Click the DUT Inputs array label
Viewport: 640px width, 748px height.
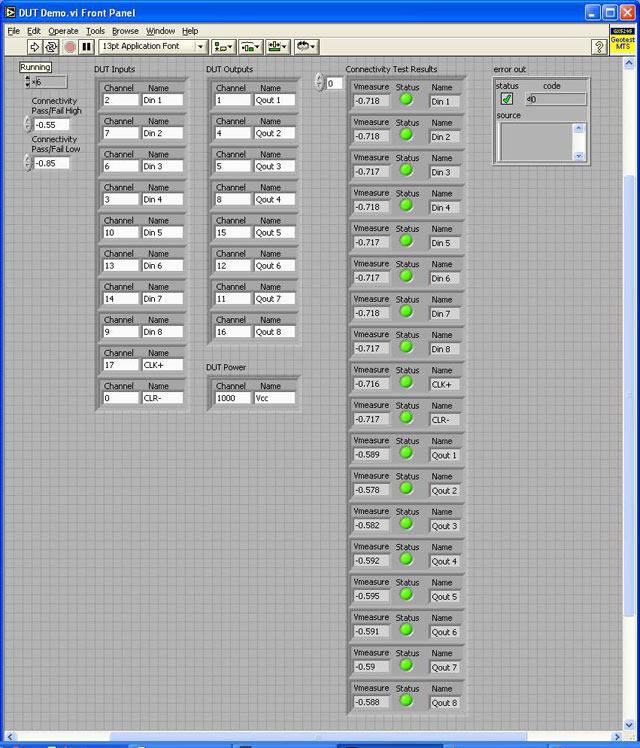114,69
